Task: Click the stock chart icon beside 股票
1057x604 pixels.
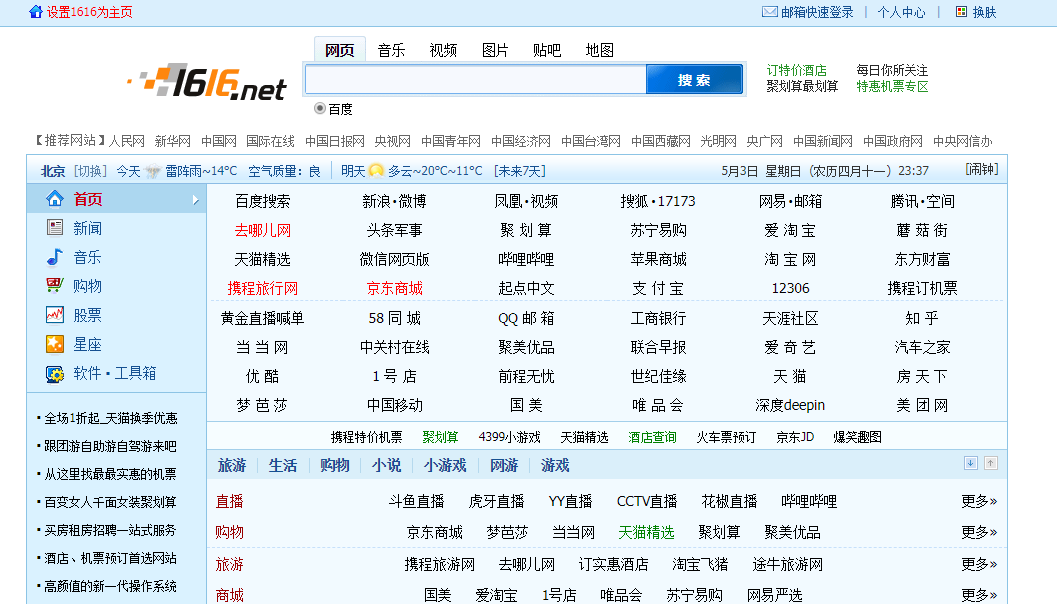Action: (x=55, y=315)
